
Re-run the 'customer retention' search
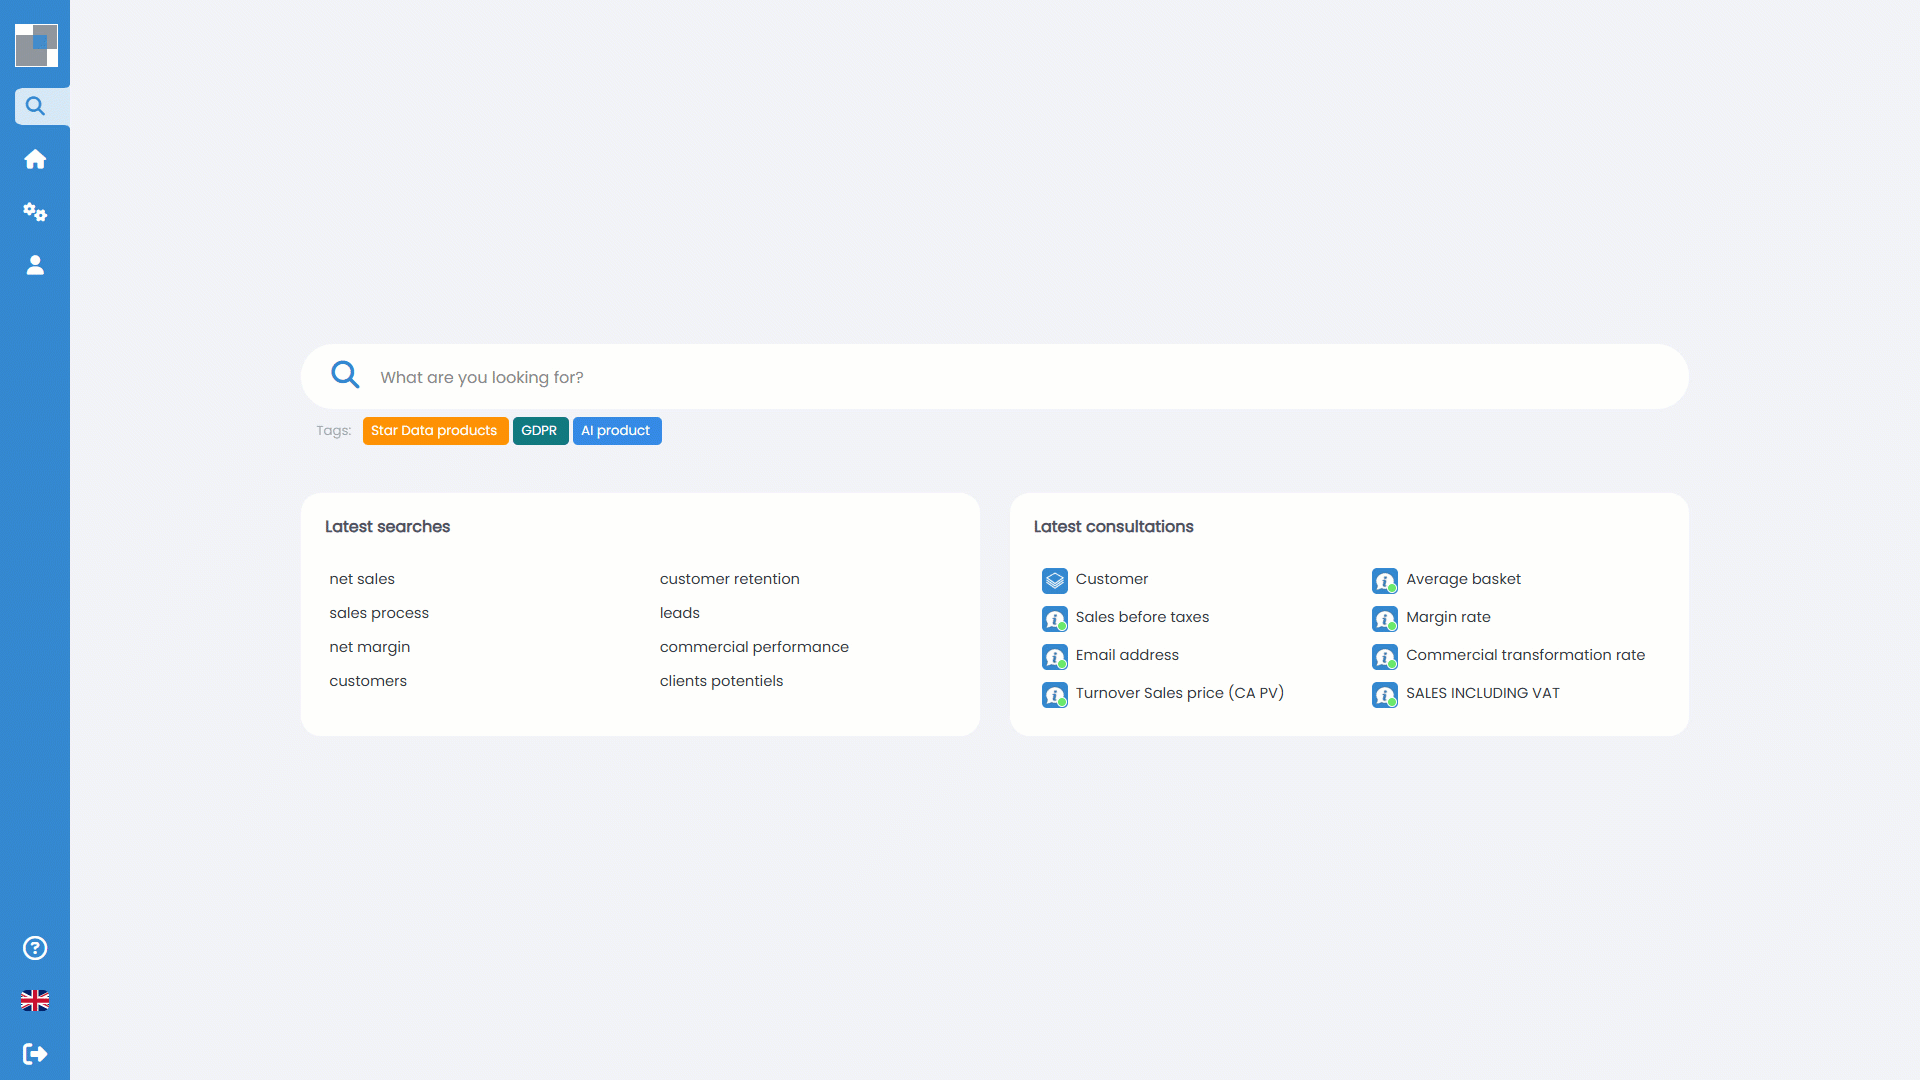[729, 579]
